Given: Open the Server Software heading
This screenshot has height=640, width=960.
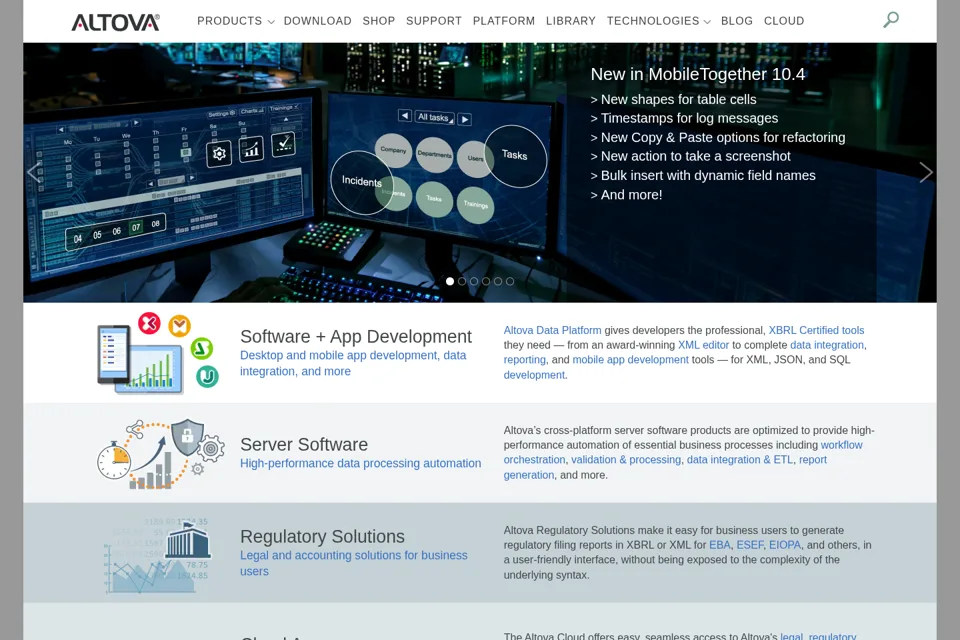Looking at the screenshot, I should pos(304,444).
